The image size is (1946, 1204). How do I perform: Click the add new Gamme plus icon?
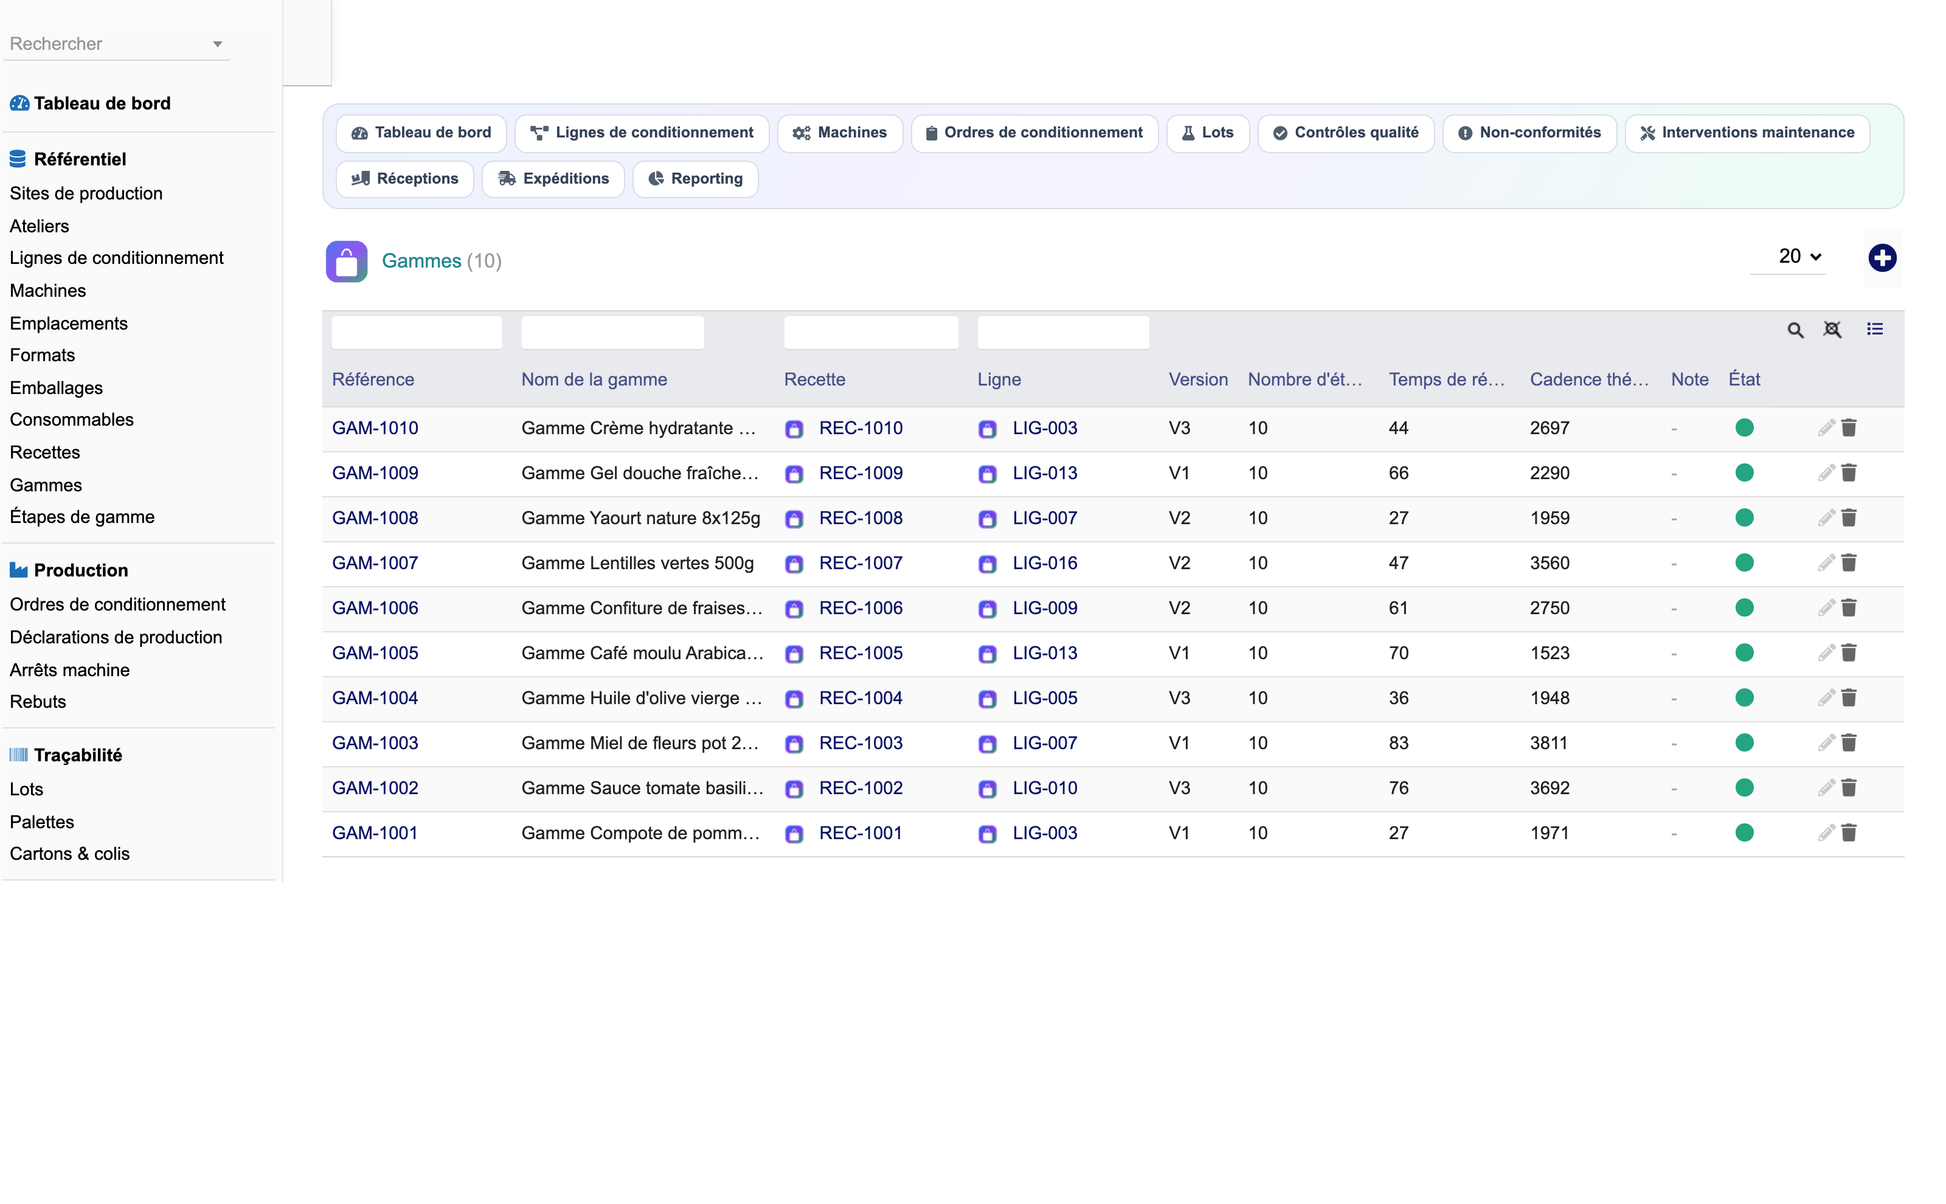pyautogui.click(x=1882, y=258)
